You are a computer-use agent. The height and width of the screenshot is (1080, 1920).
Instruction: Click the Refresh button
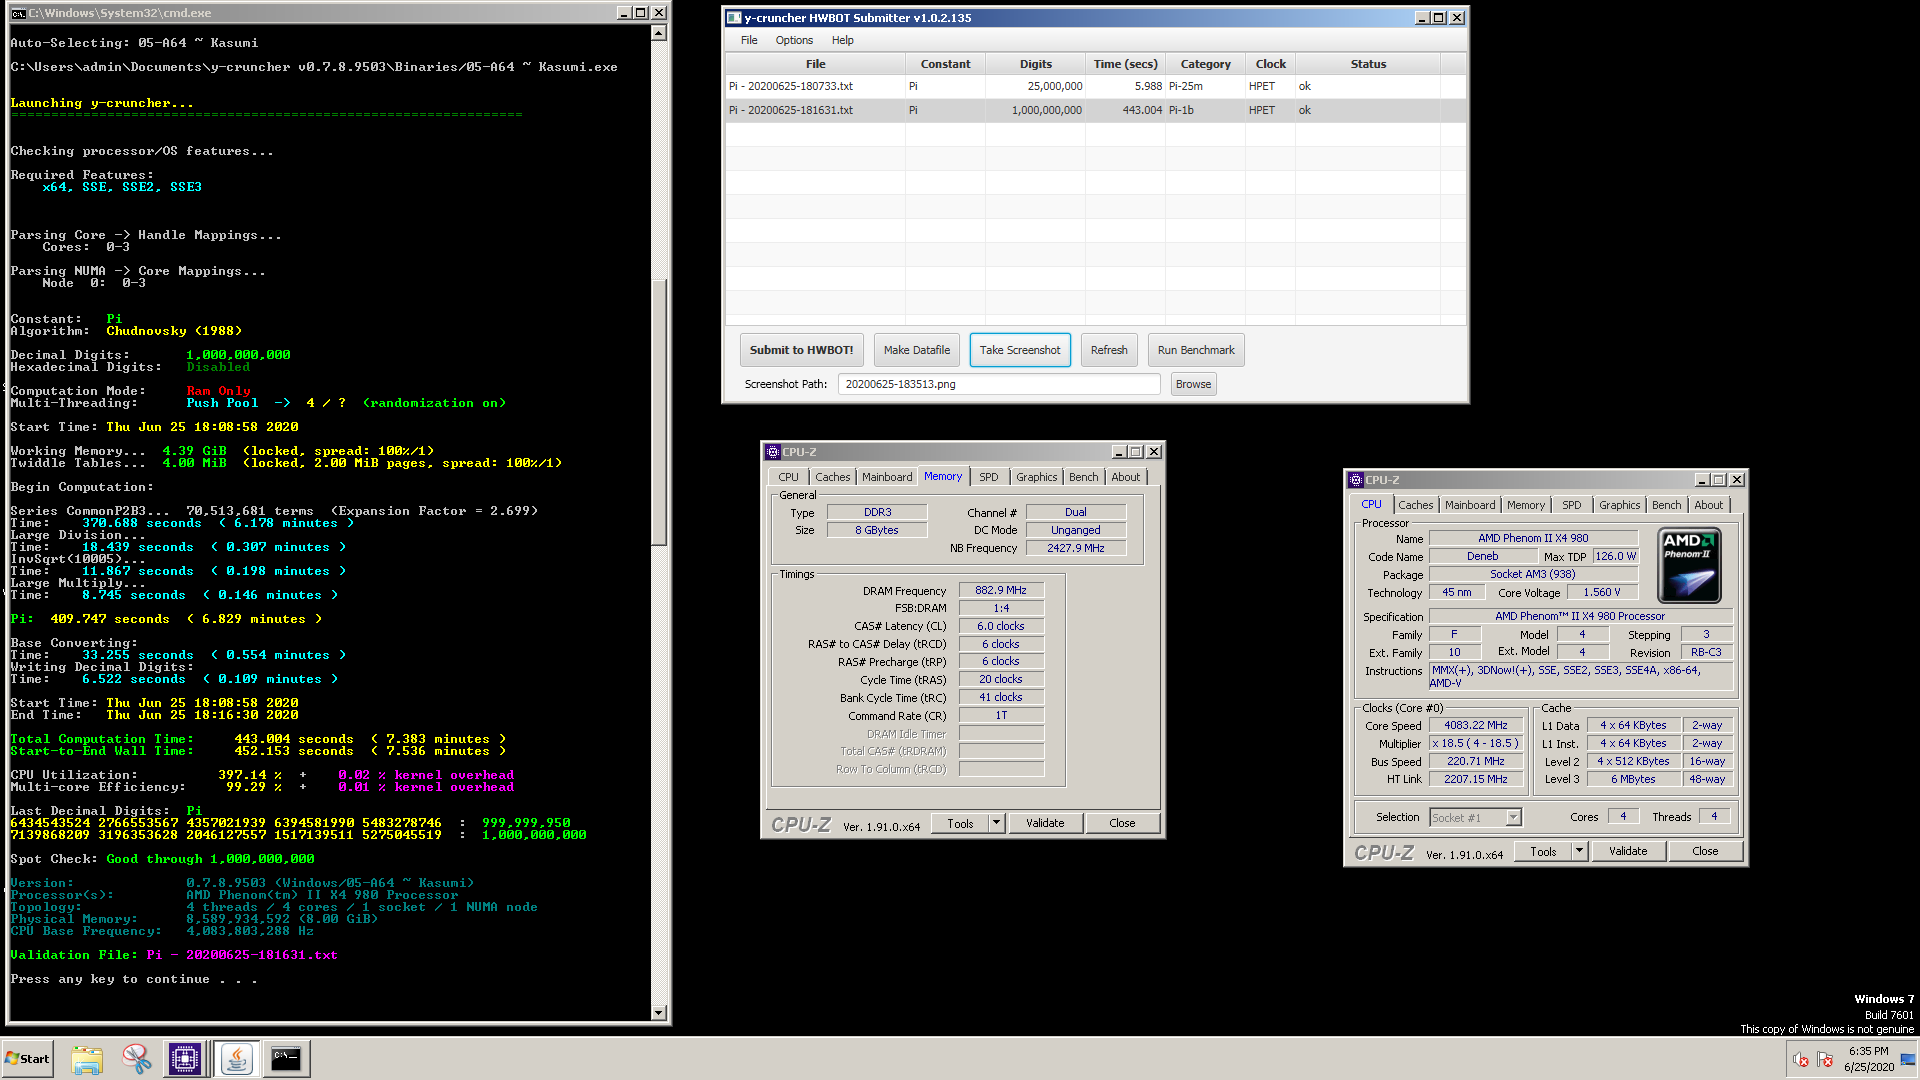click(1109, 350)
